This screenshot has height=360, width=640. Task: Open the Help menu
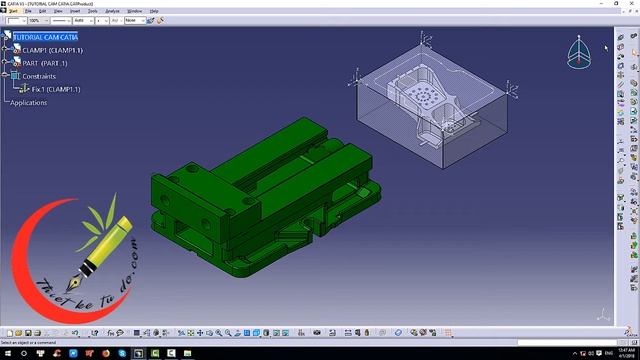(x=154, y=11)
